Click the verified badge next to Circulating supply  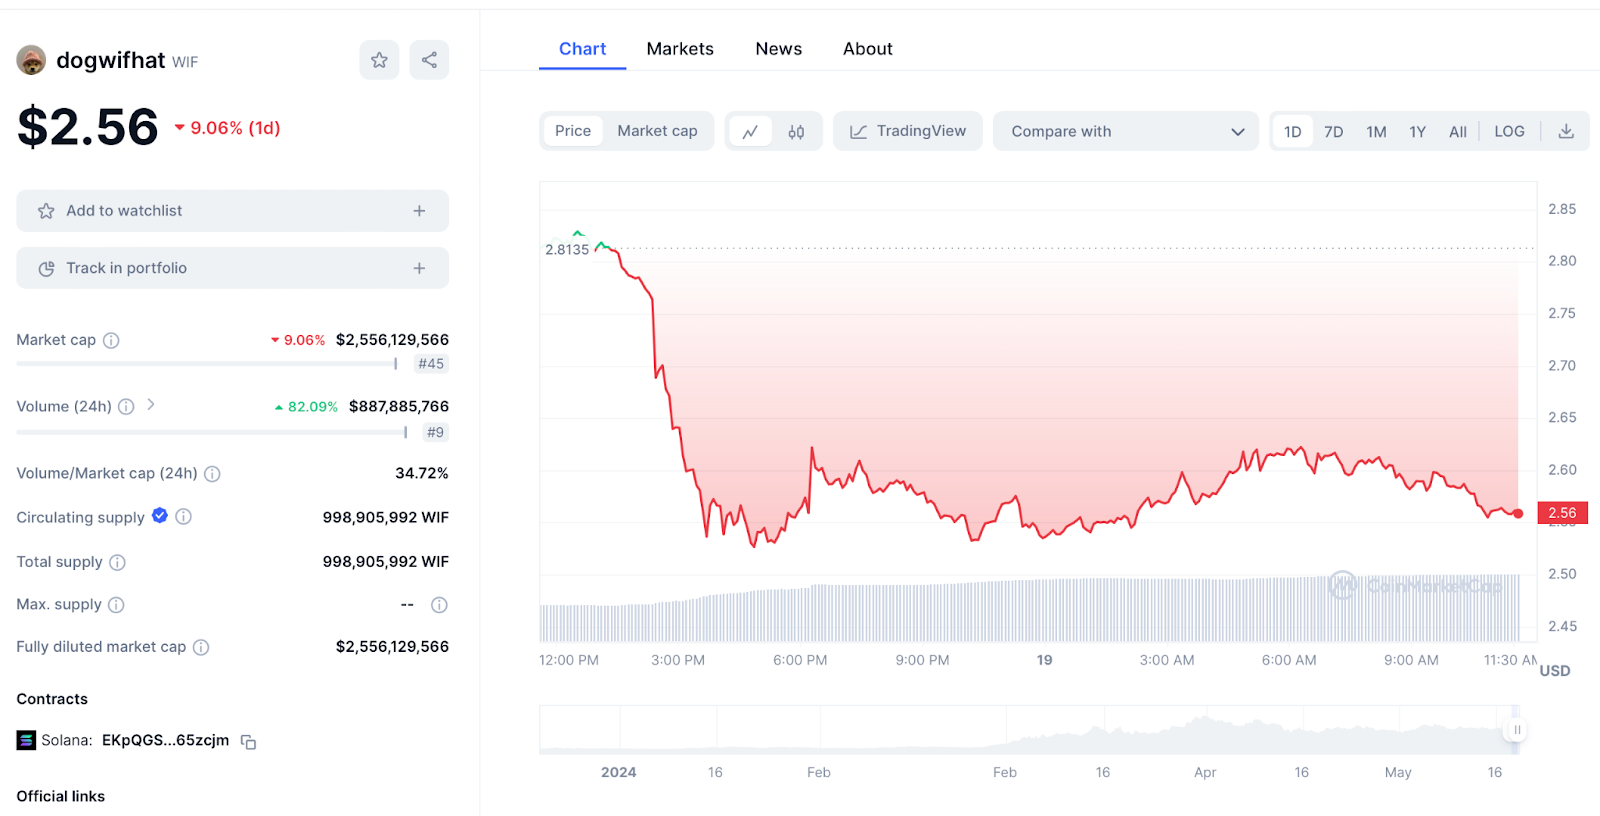click(160, 516)
